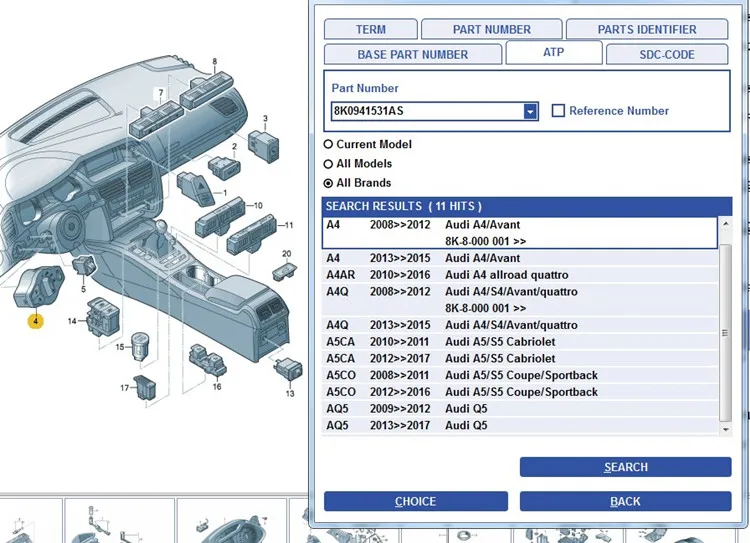
Task: Select the Current Model radio option
Action: coord(328,144)
